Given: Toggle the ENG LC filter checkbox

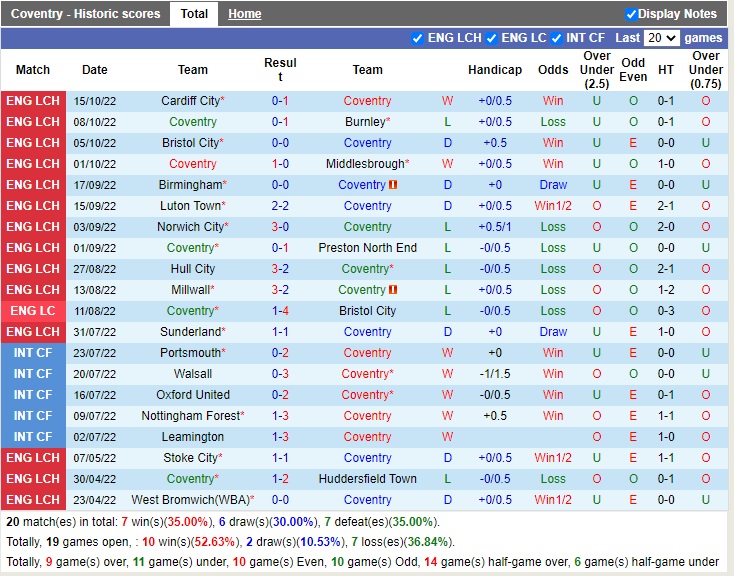Looking at the screenshot, I should pyautogui.click(x=492, y=38).
